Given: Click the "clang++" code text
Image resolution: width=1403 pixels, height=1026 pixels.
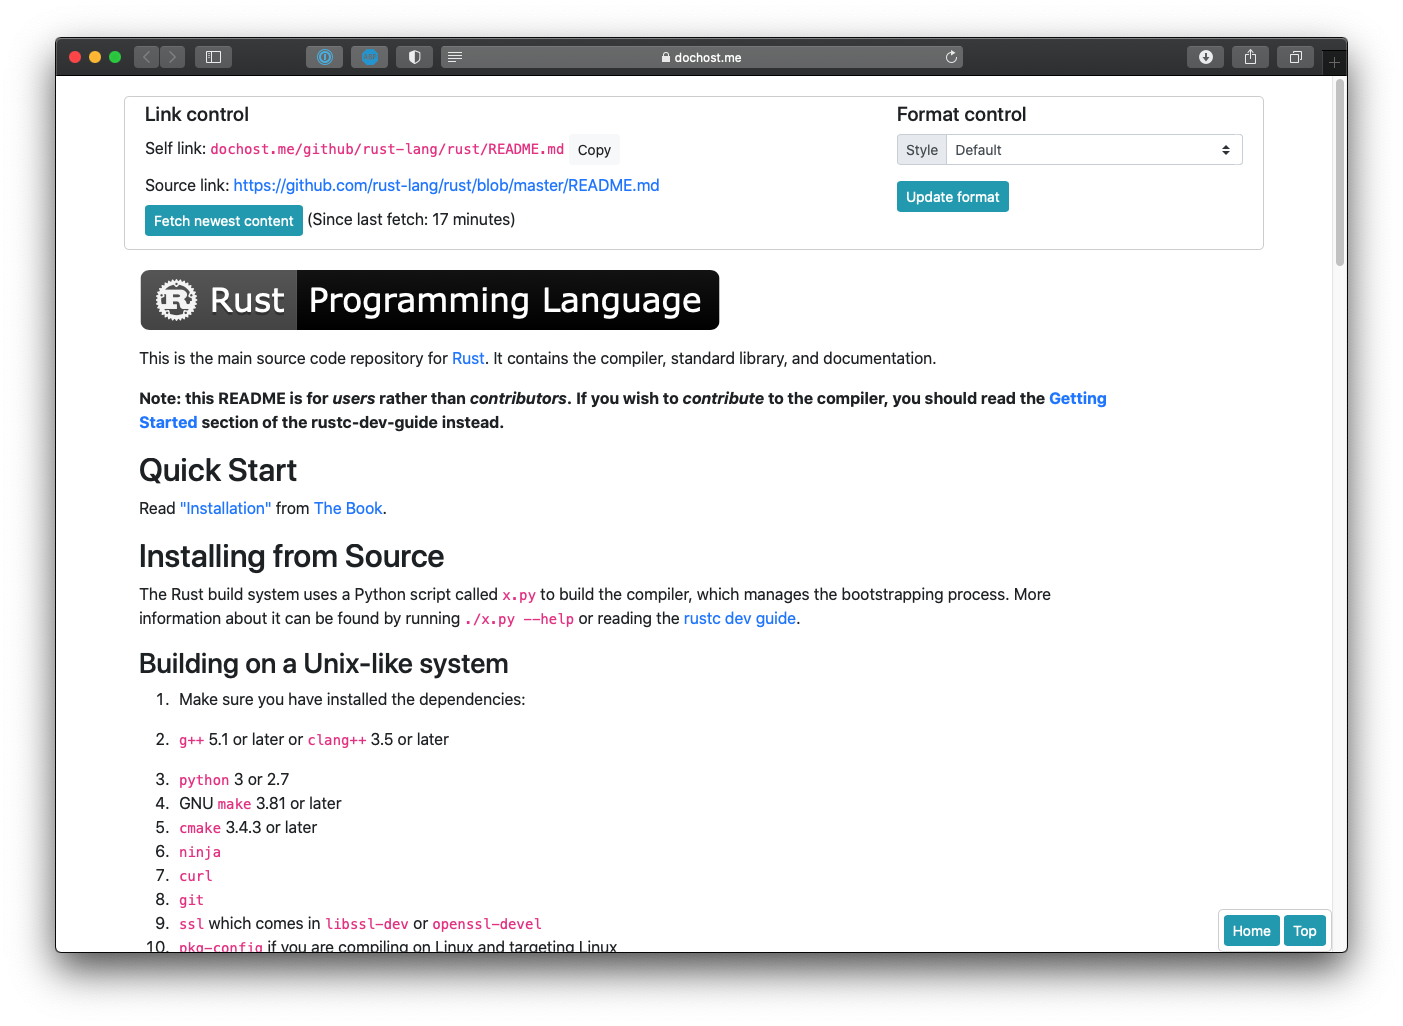Looking at the screenshot, I should pyautogui.click(x=337, y=740).
